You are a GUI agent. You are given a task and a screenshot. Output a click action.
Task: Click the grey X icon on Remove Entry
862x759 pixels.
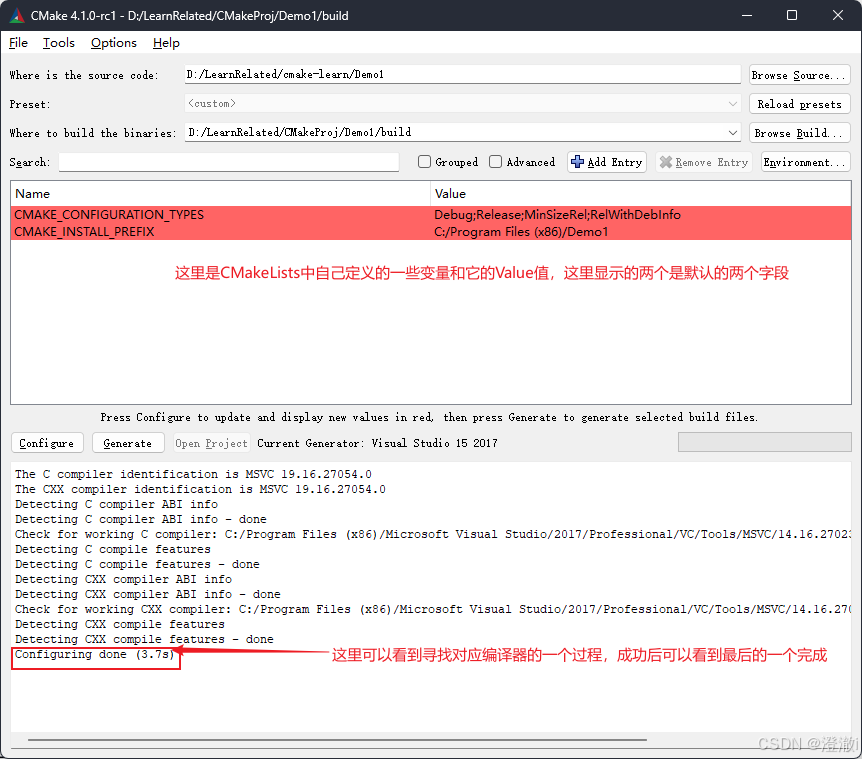(x=666, y=162)
